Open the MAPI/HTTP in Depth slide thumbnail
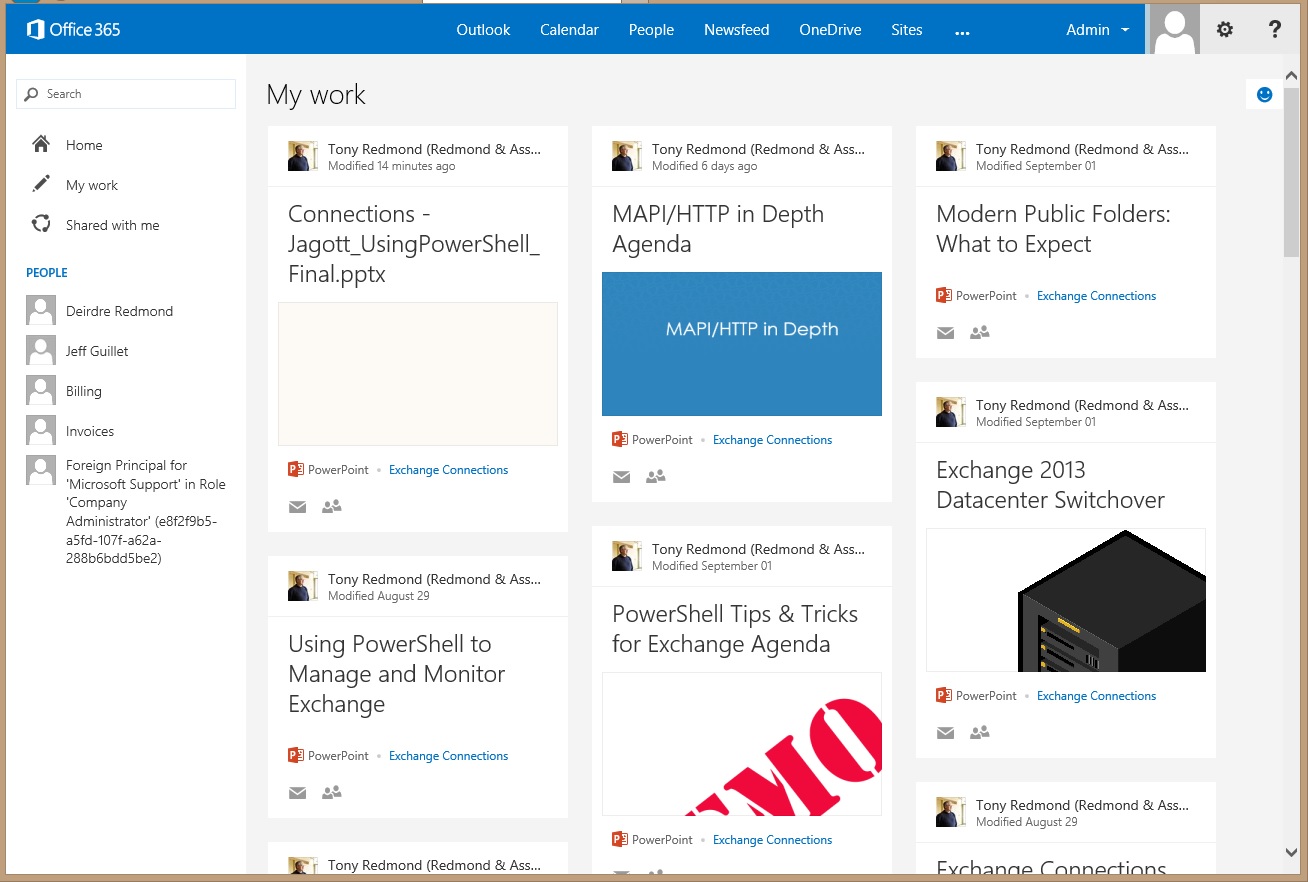The height and width of the screenshot is (882, 1308). pyautogui.click(x=741, y=343)
